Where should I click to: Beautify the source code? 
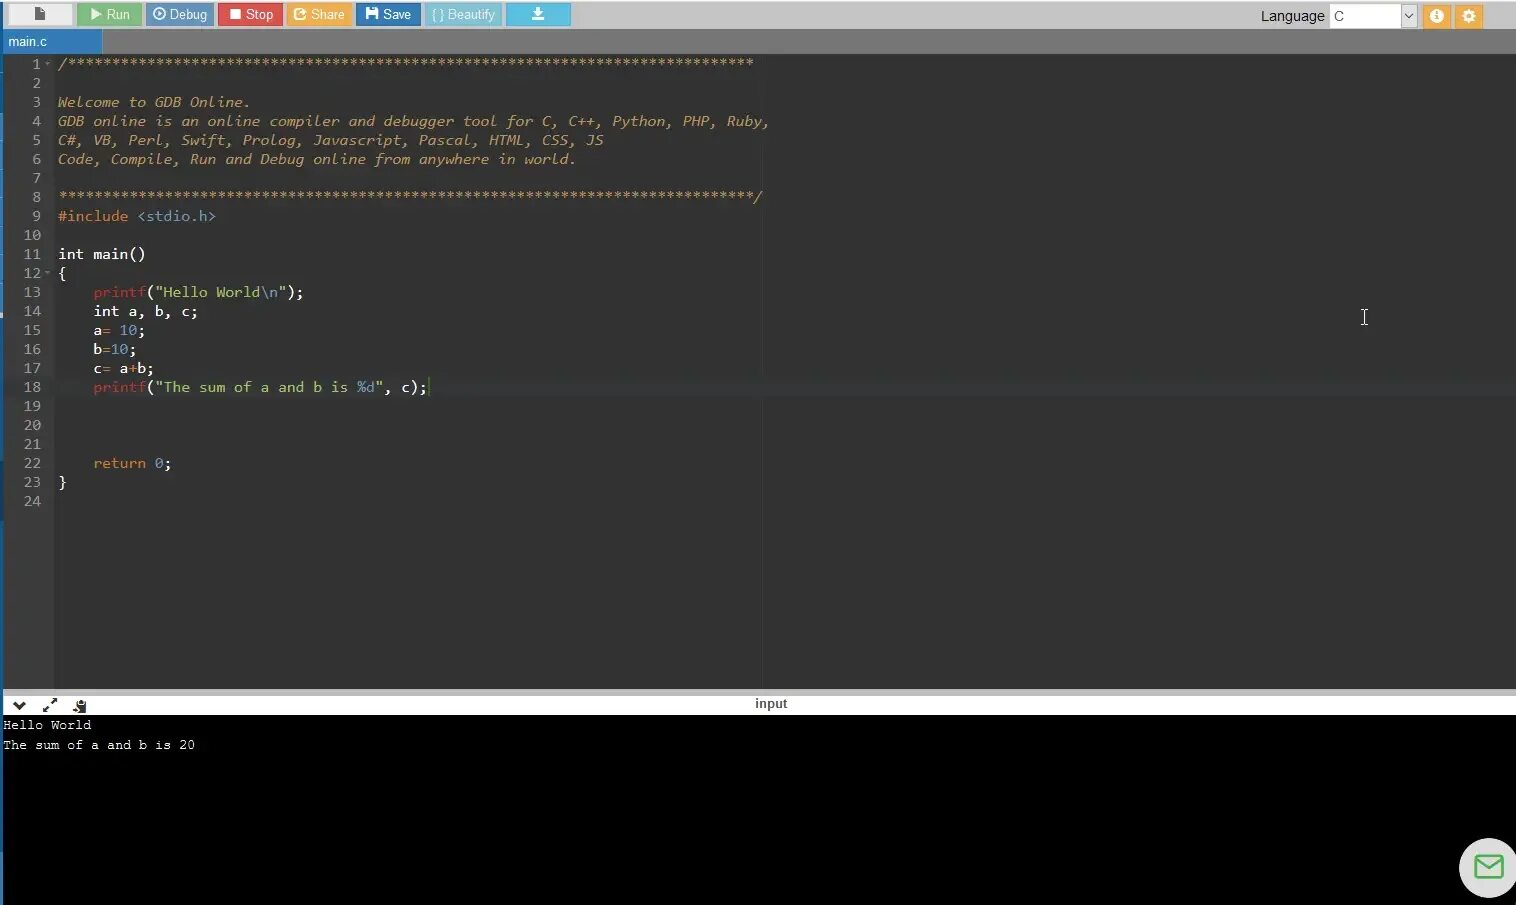click(463, 14)
